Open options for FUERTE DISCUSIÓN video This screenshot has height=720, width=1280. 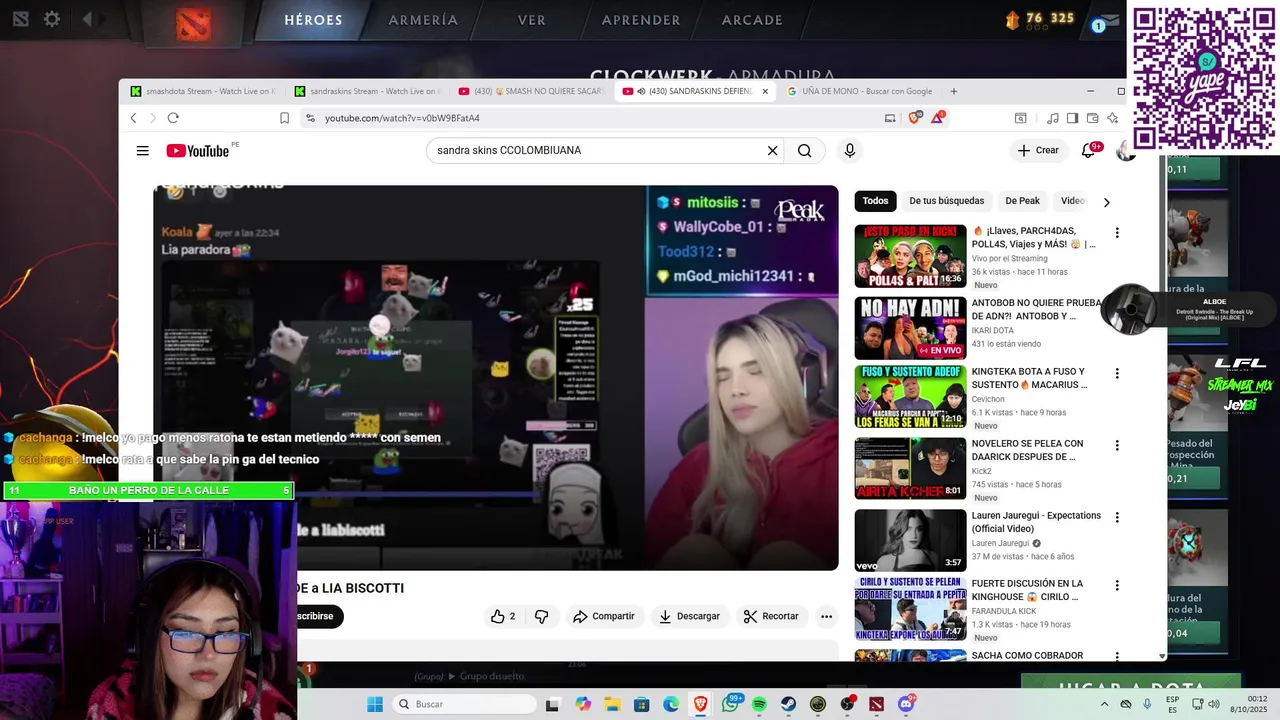(x=1117, y=585)
